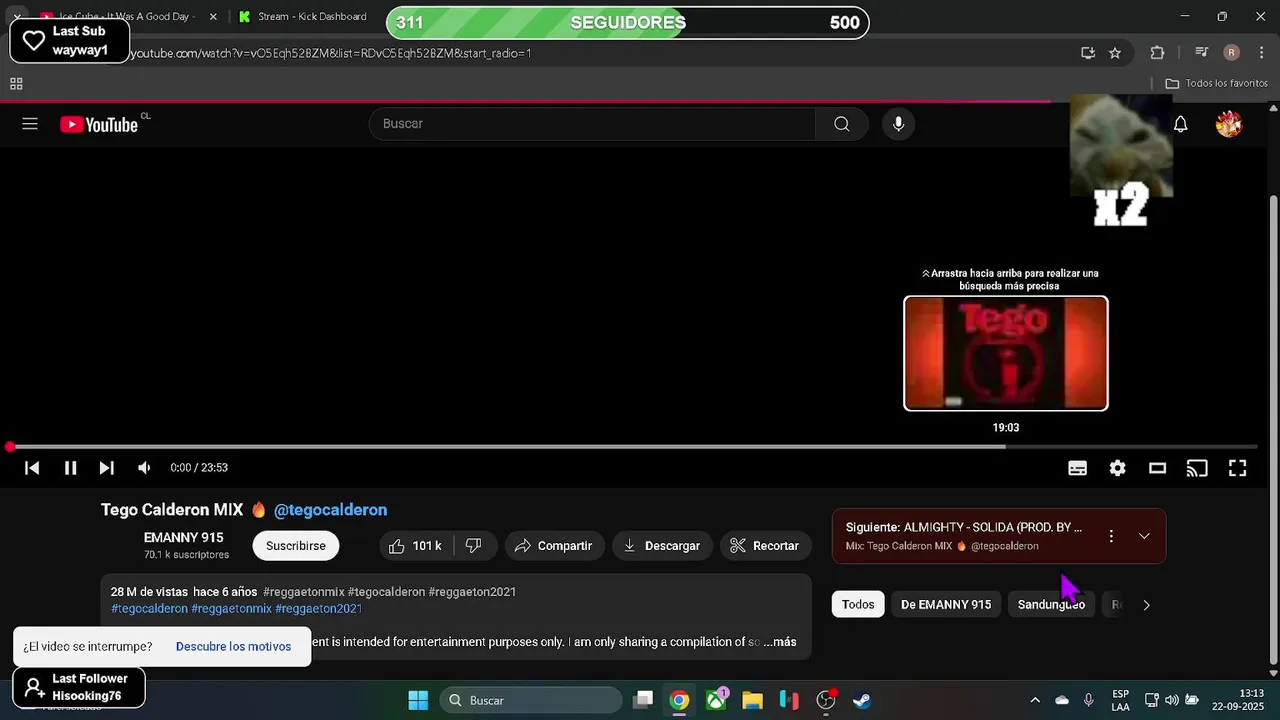Viewport: 1280px width, 720px height.
Task: Install or cast page icon in address bar
Action: coord(1088,53)
